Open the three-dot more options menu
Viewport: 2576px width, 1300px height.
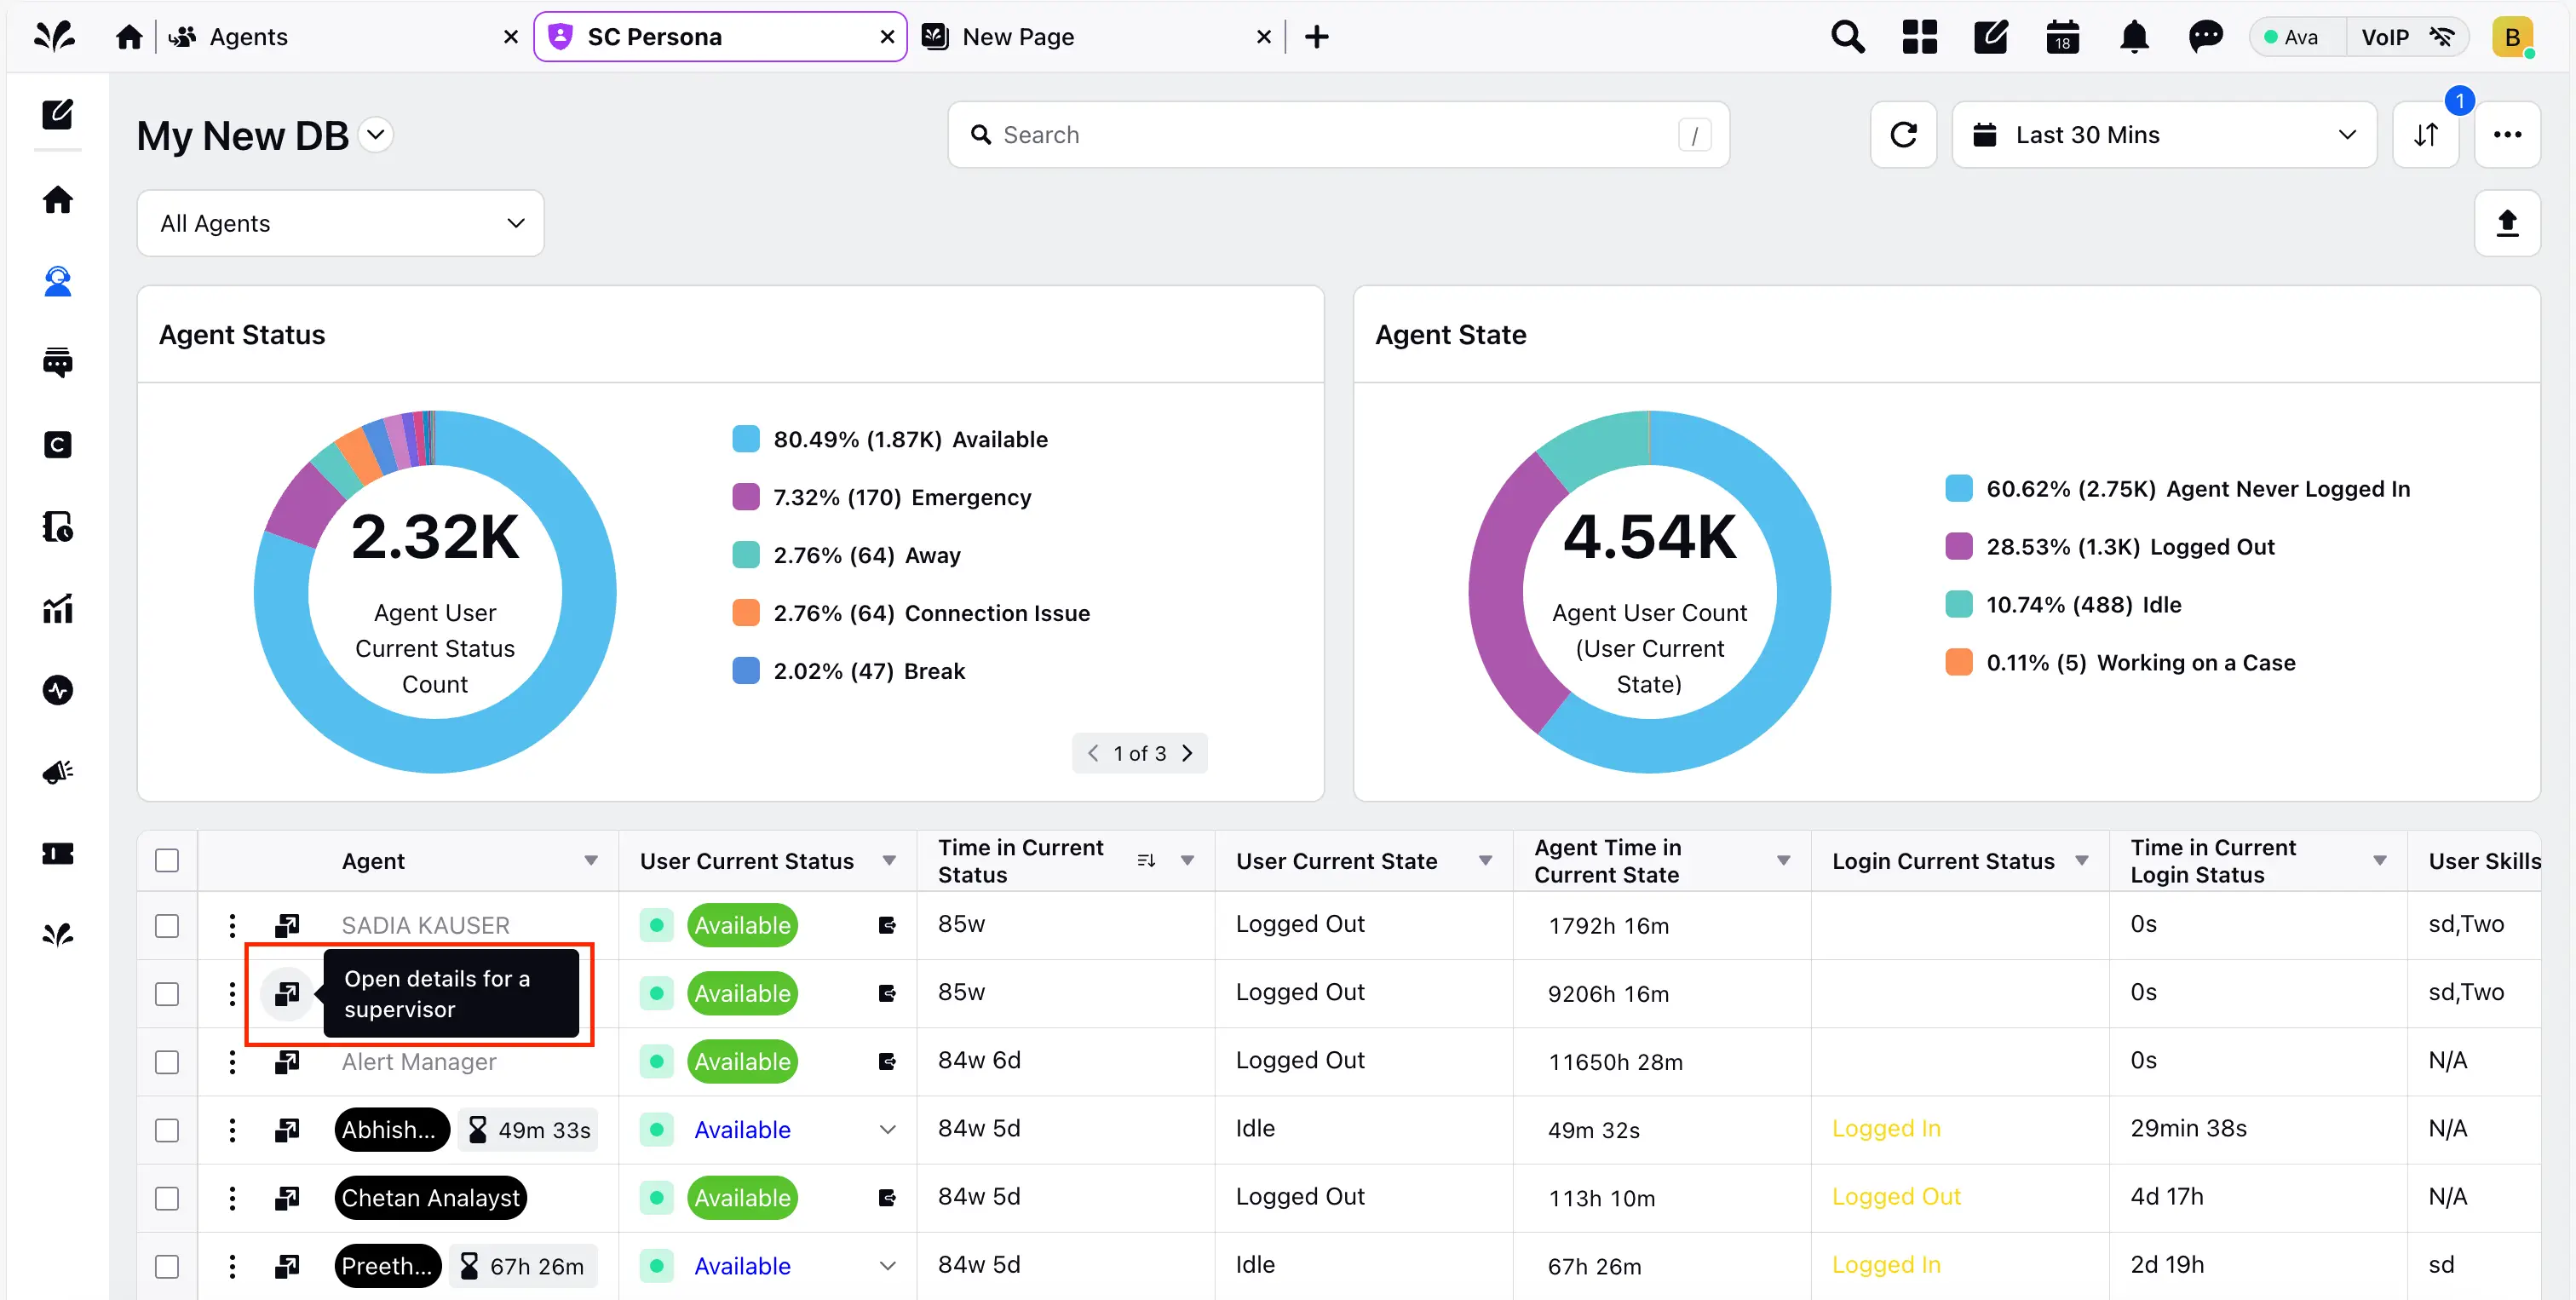tap(2506, 134)
